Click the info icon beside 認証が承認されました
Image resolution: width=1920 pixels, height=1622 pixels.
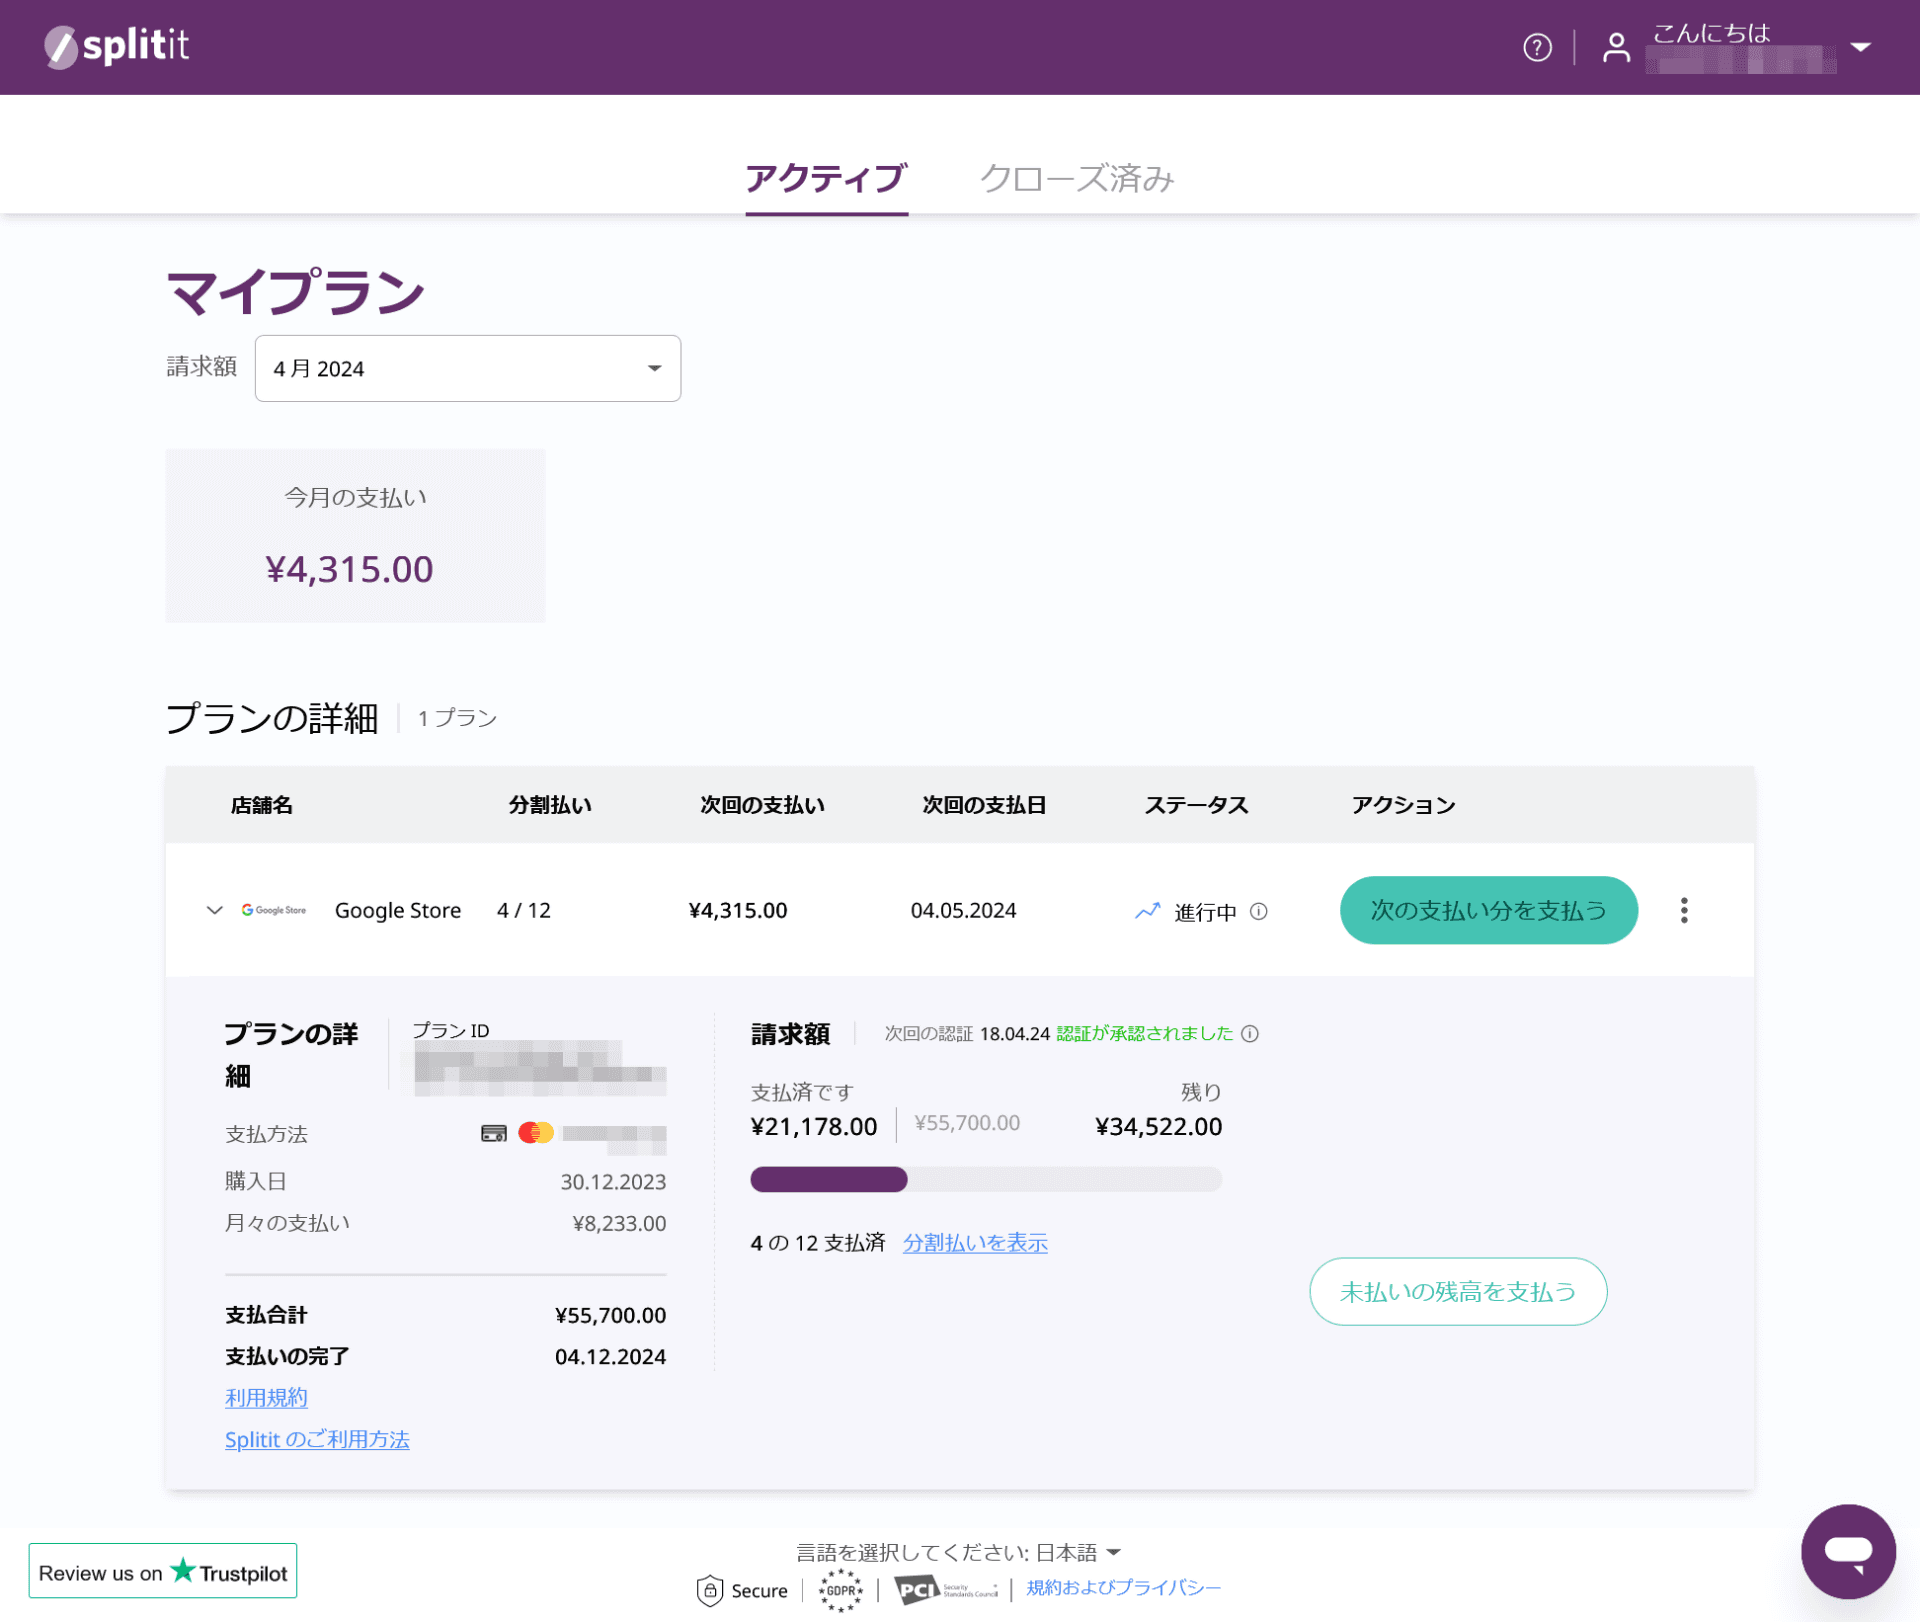[x=1251, y=1034]
